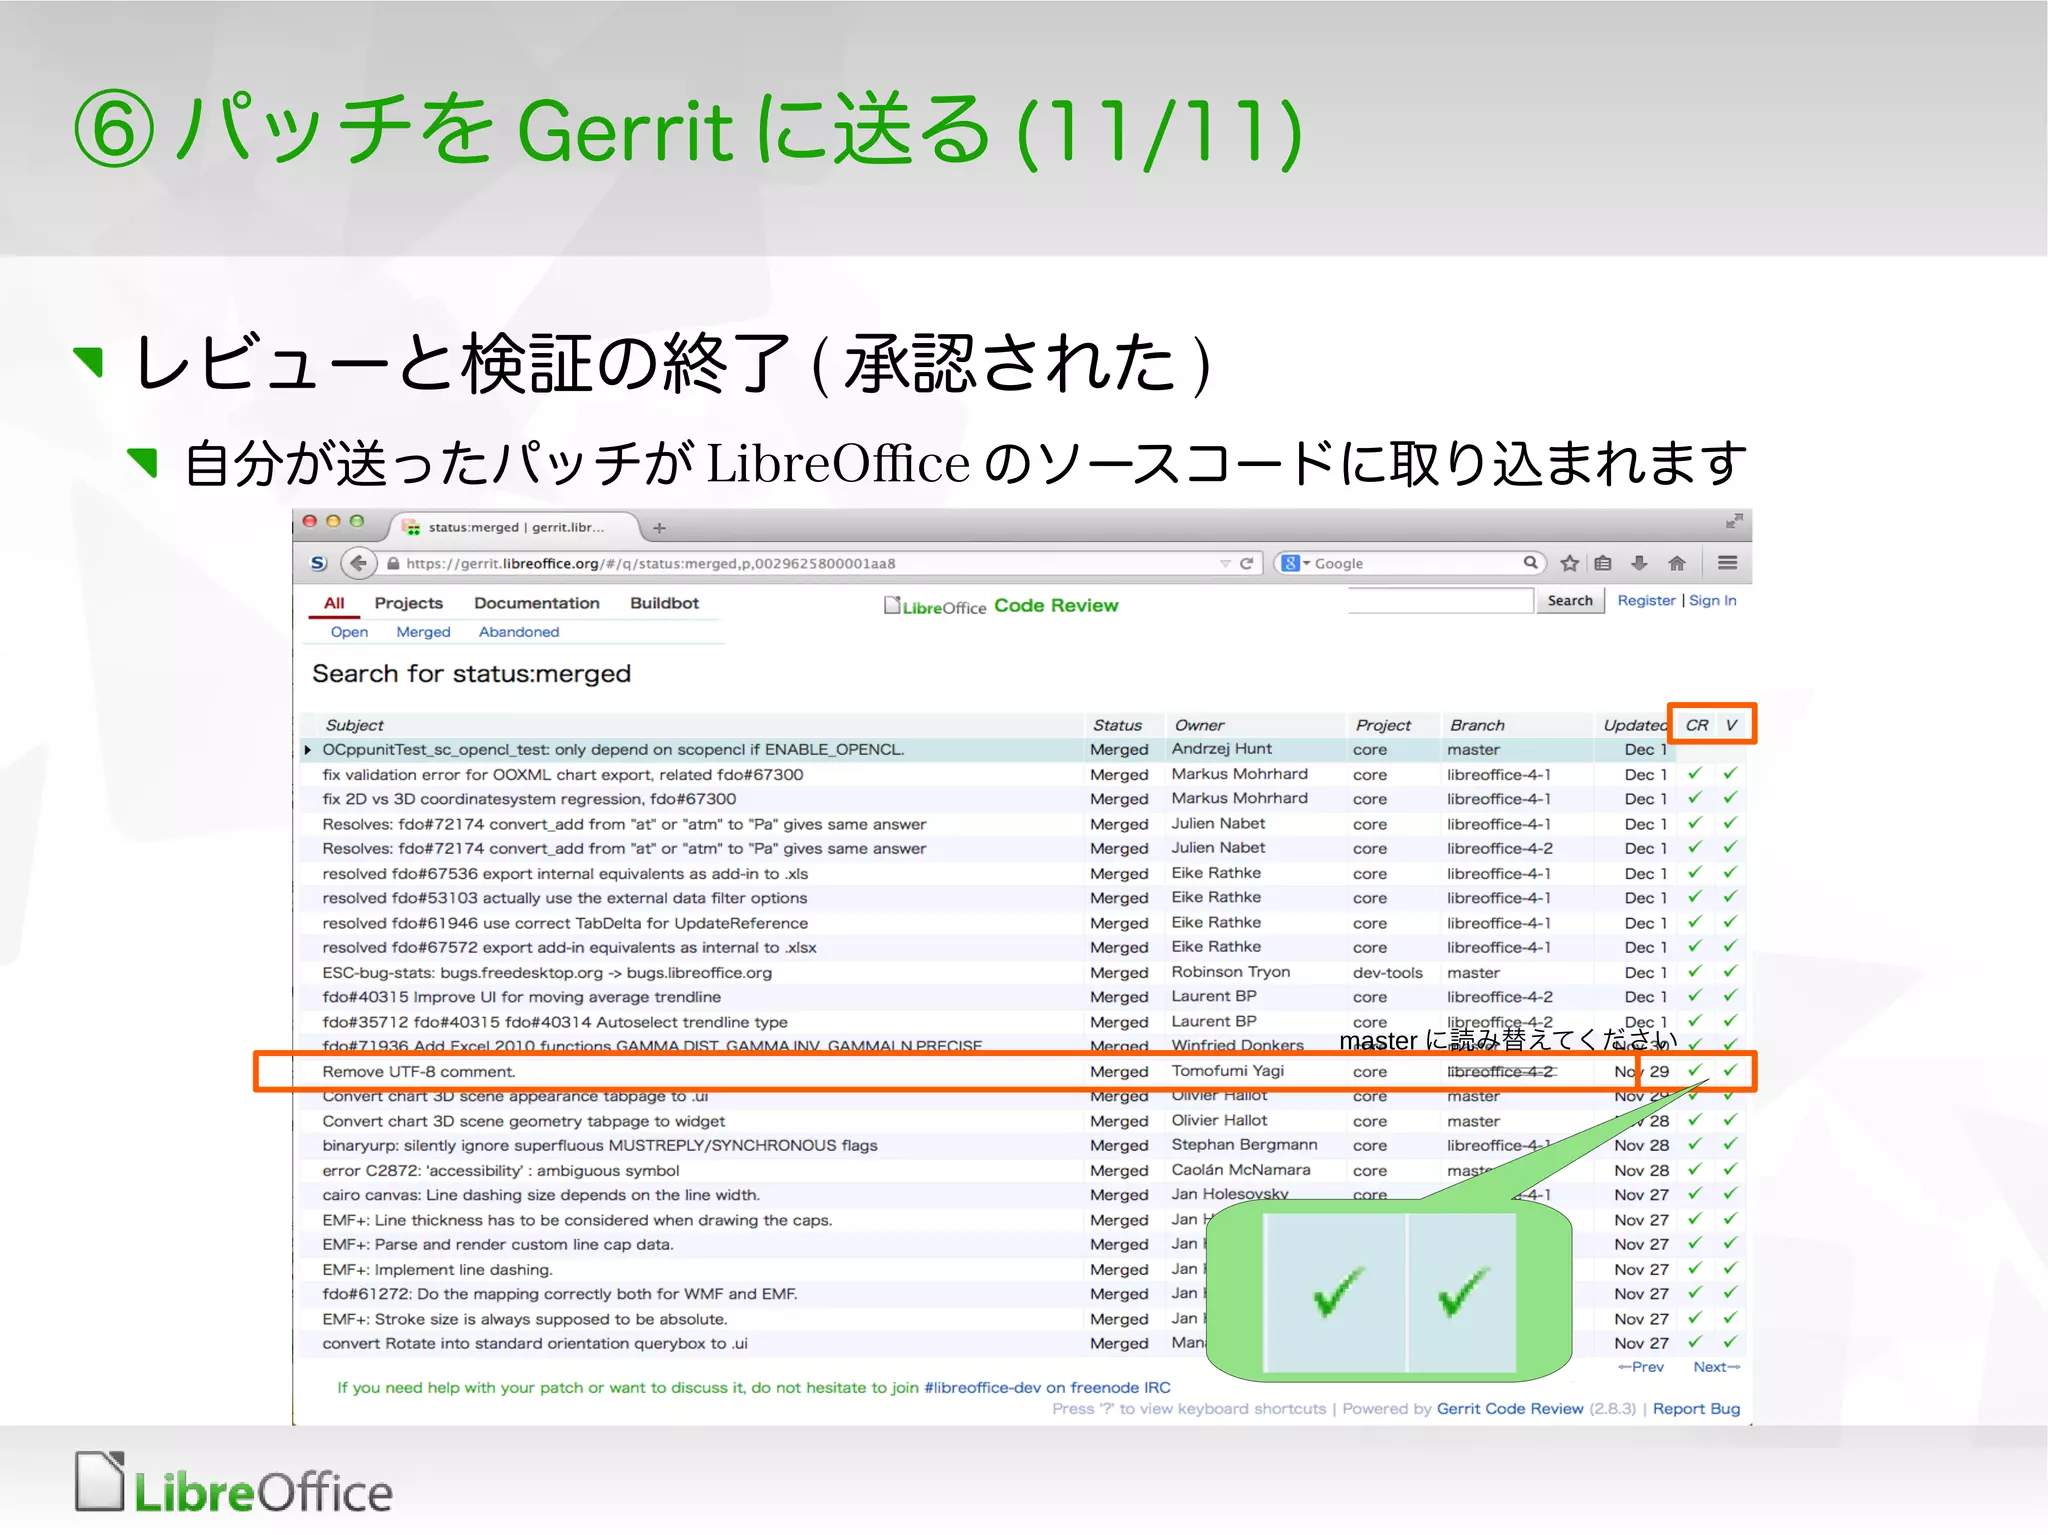Click the fullscreen arrows icon in title bar
This screenshot has width=2048, height=1535.
(1734, 521)
